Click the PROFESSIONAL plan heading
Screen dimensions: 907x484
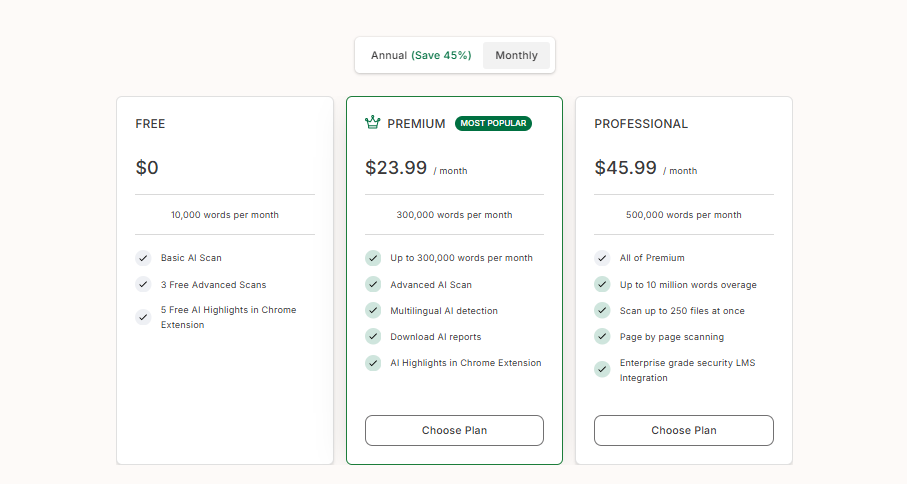point(641,124)
